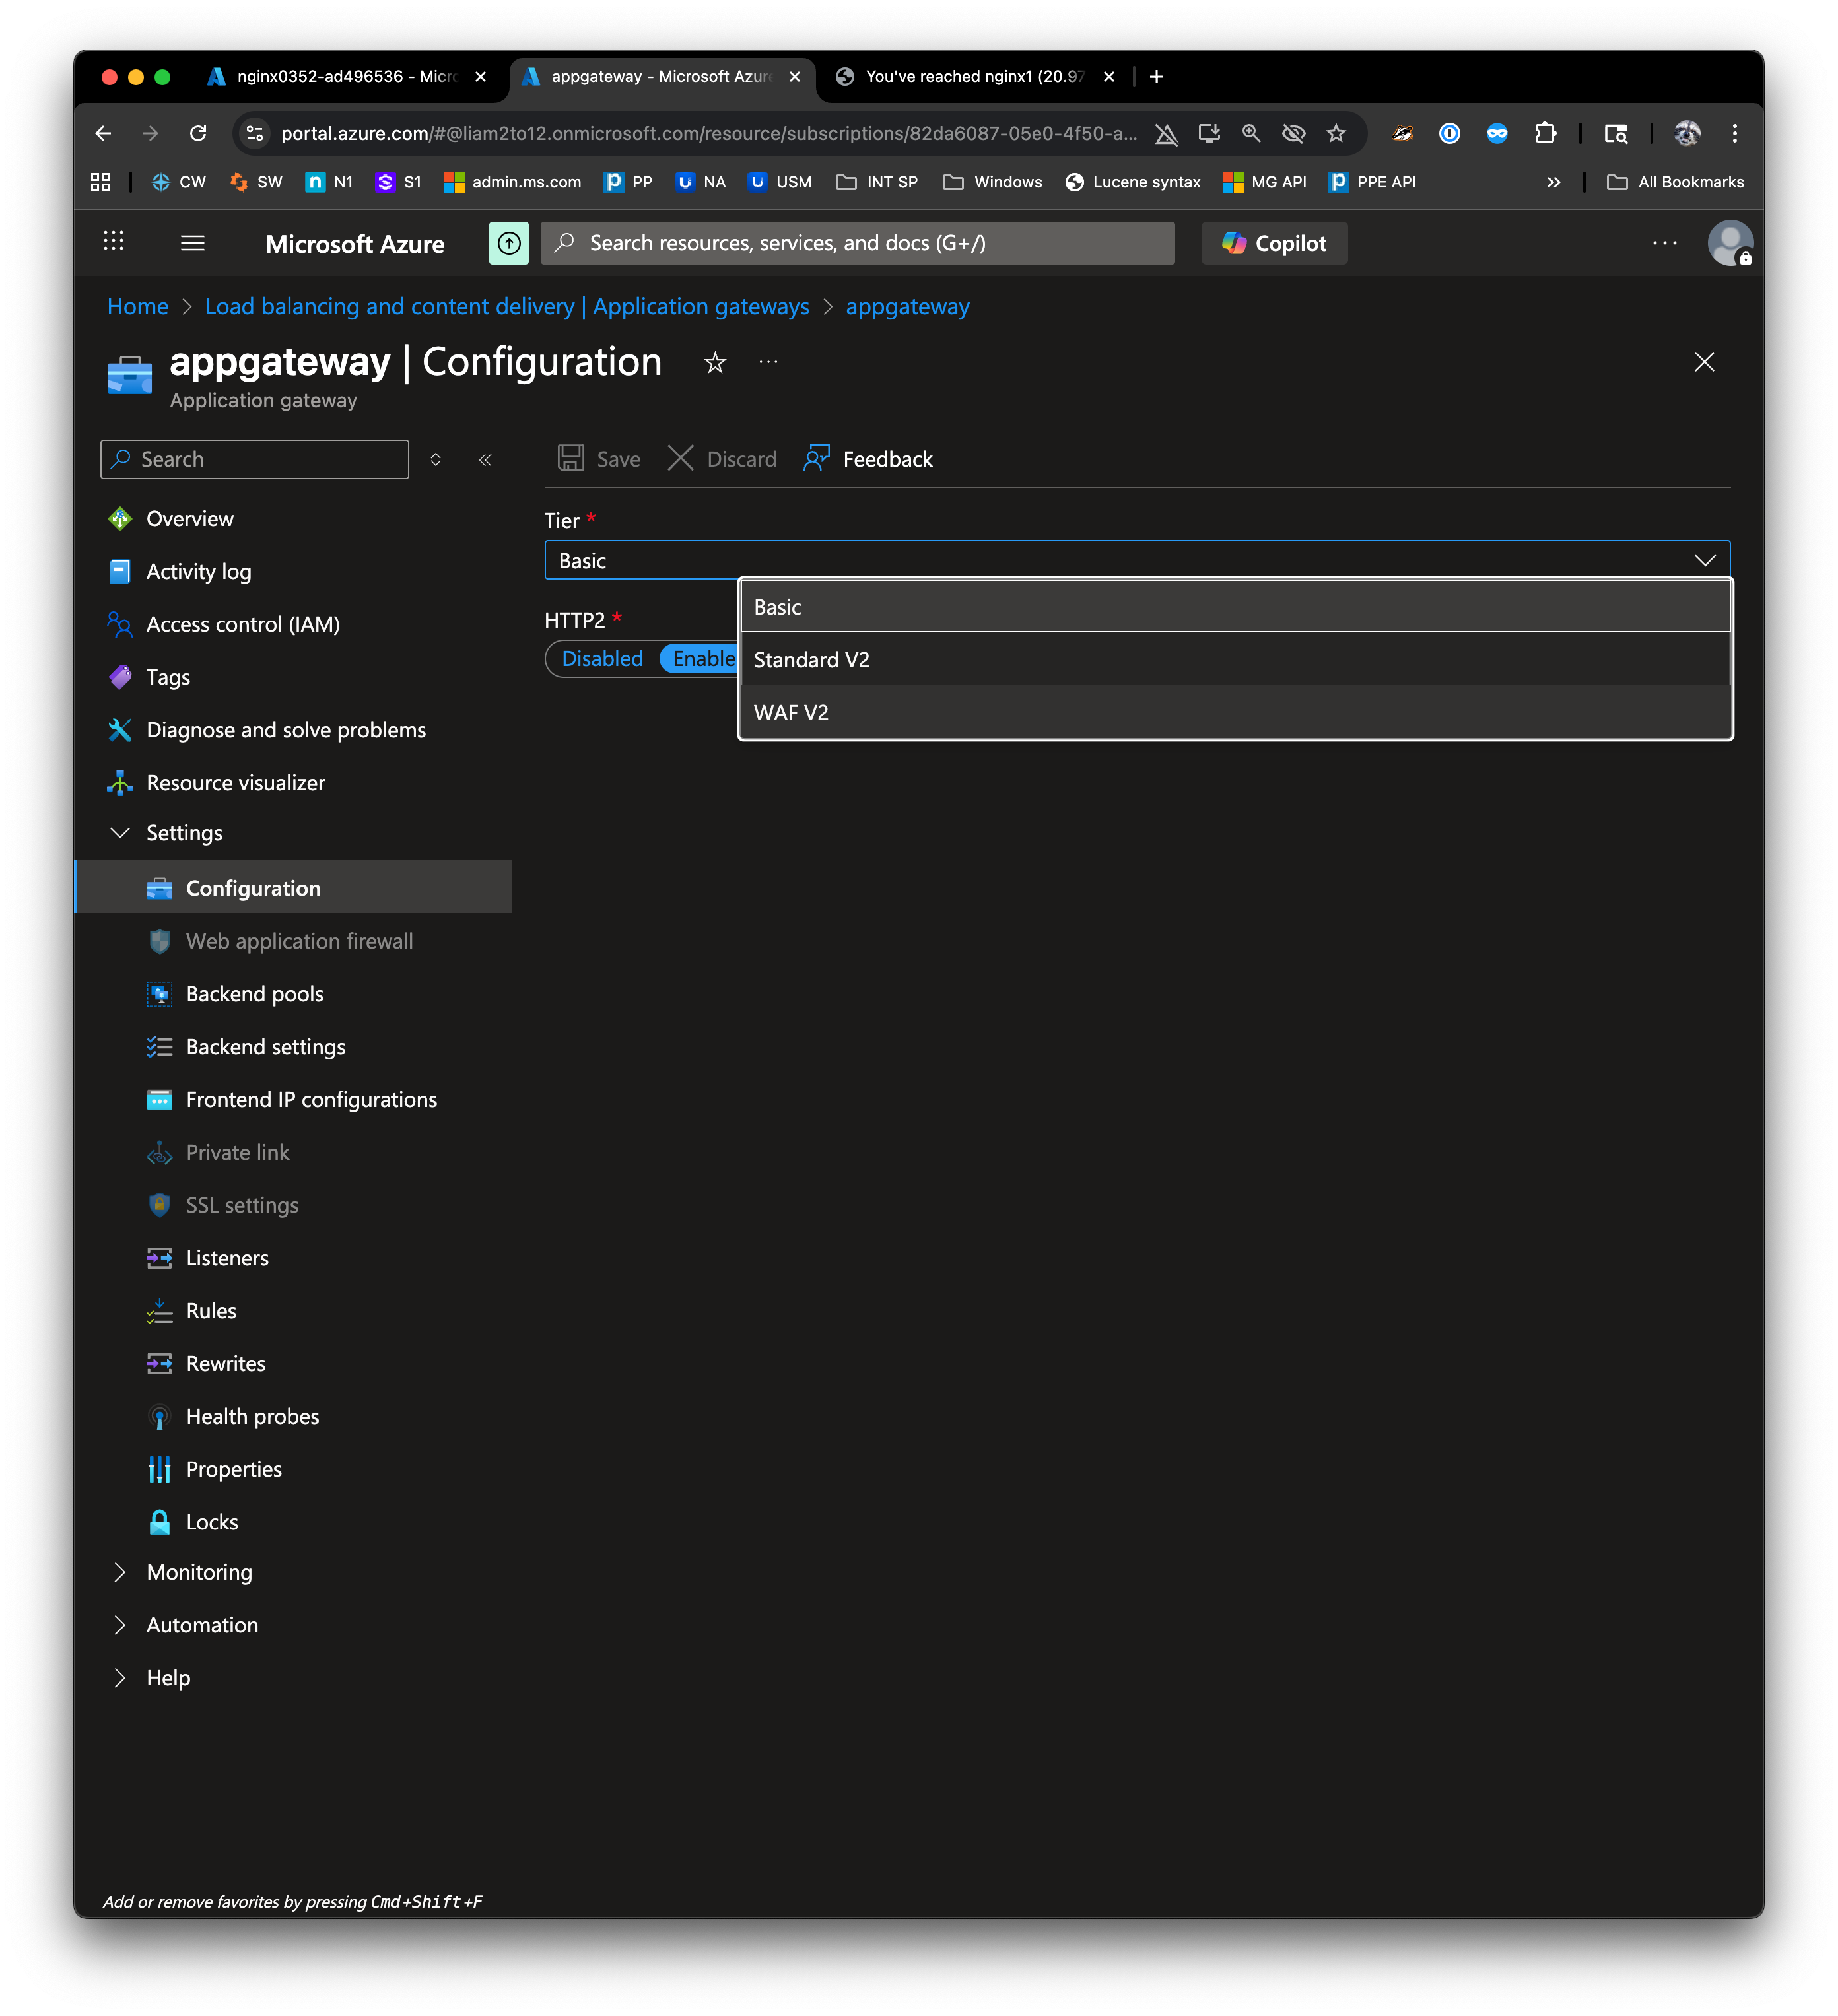Click the Home breadcrumb link

coord(138,307)
